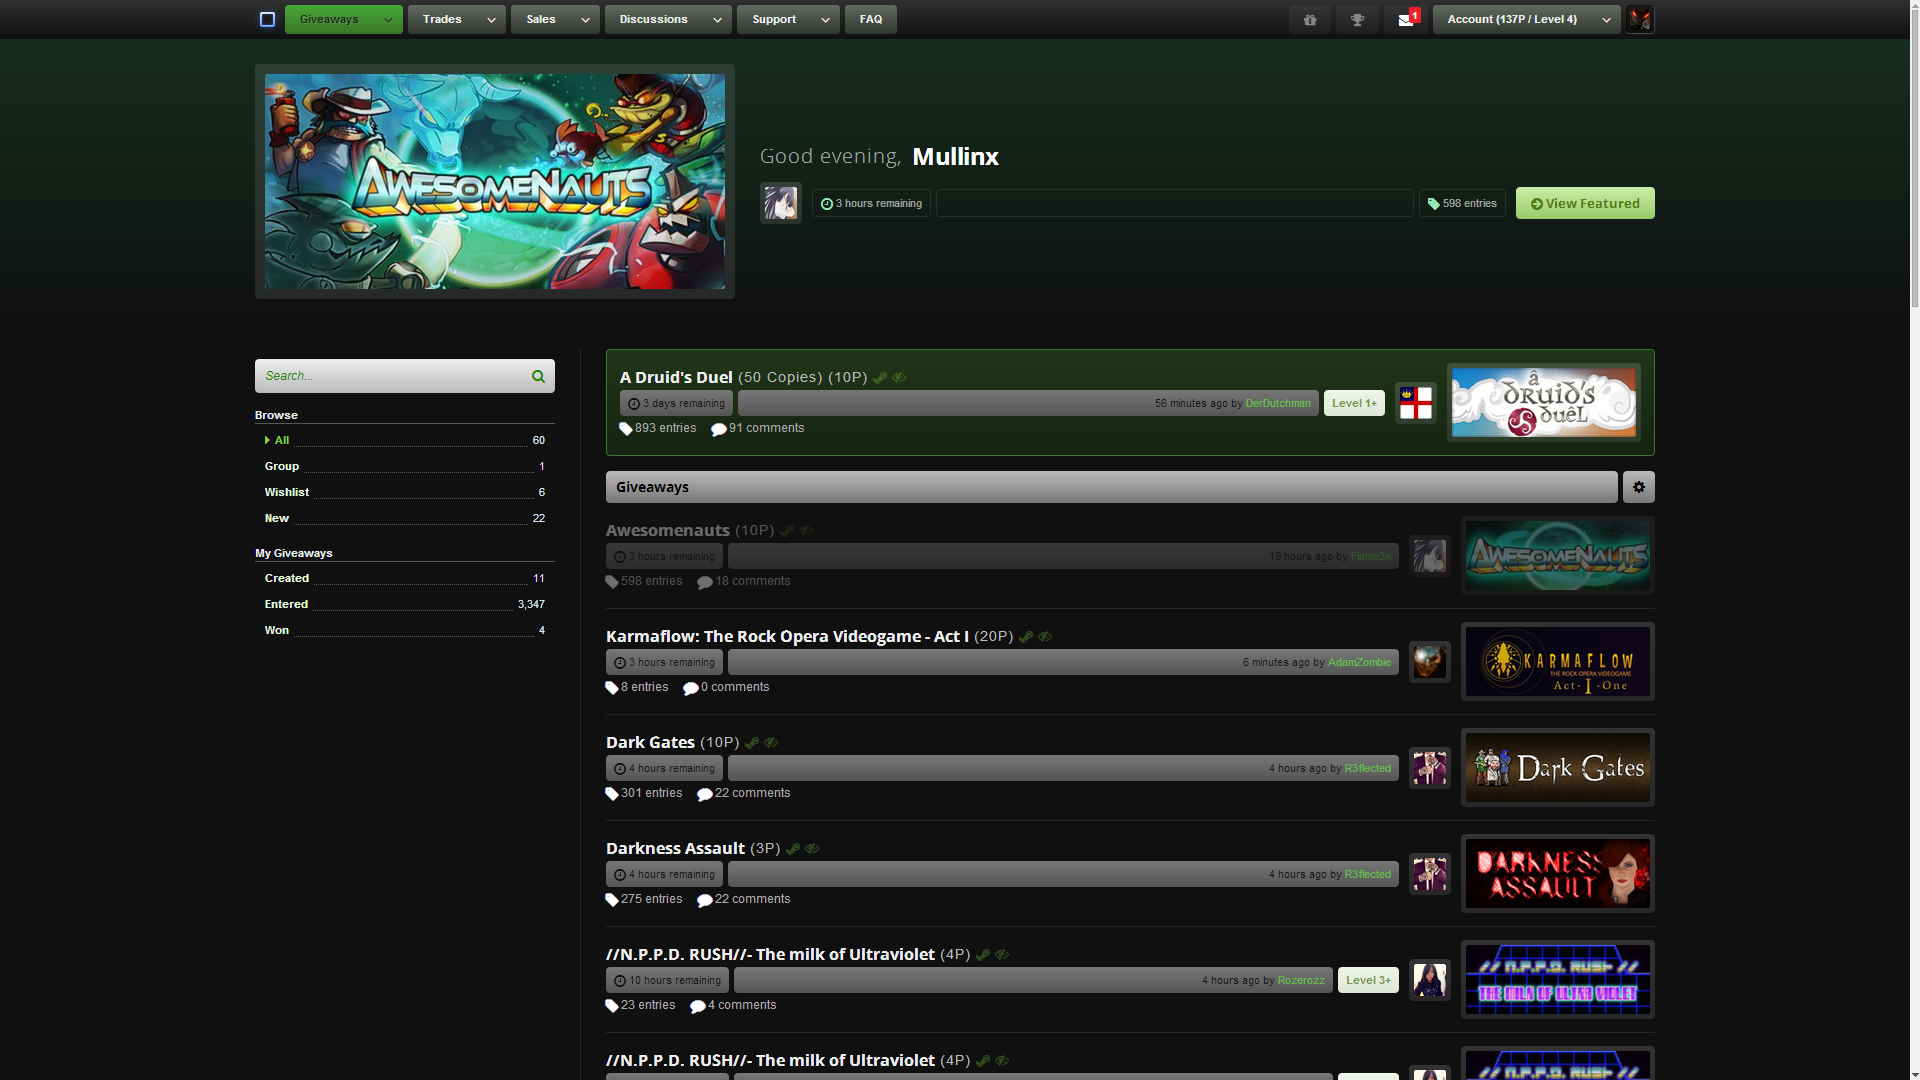The height and width of the screenshot is (1080, 1920).
Task: Open the Account level dropdown
Action: (1525, 19)
